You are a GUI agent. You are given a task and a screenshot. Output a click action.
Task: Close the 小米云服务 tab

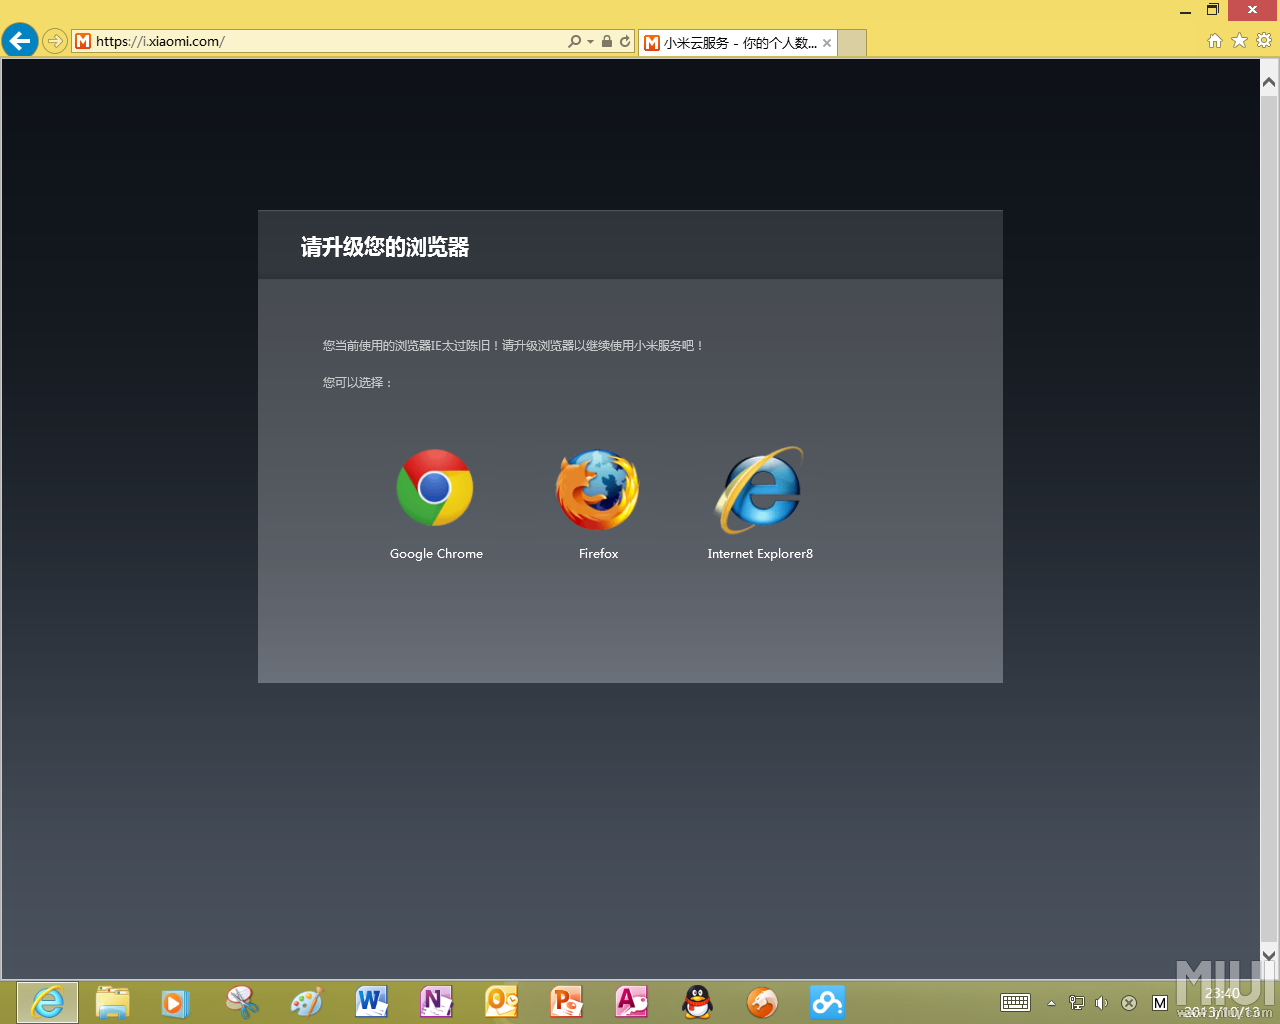coord(827,43)
